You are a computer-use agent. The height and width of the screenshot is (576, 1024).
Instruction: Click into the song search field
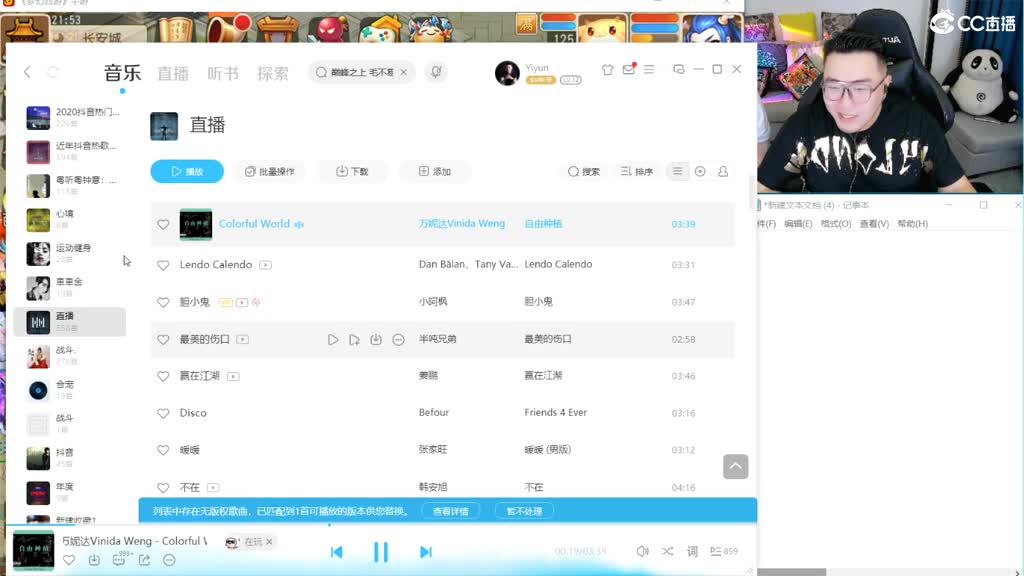tap(360, 72)
